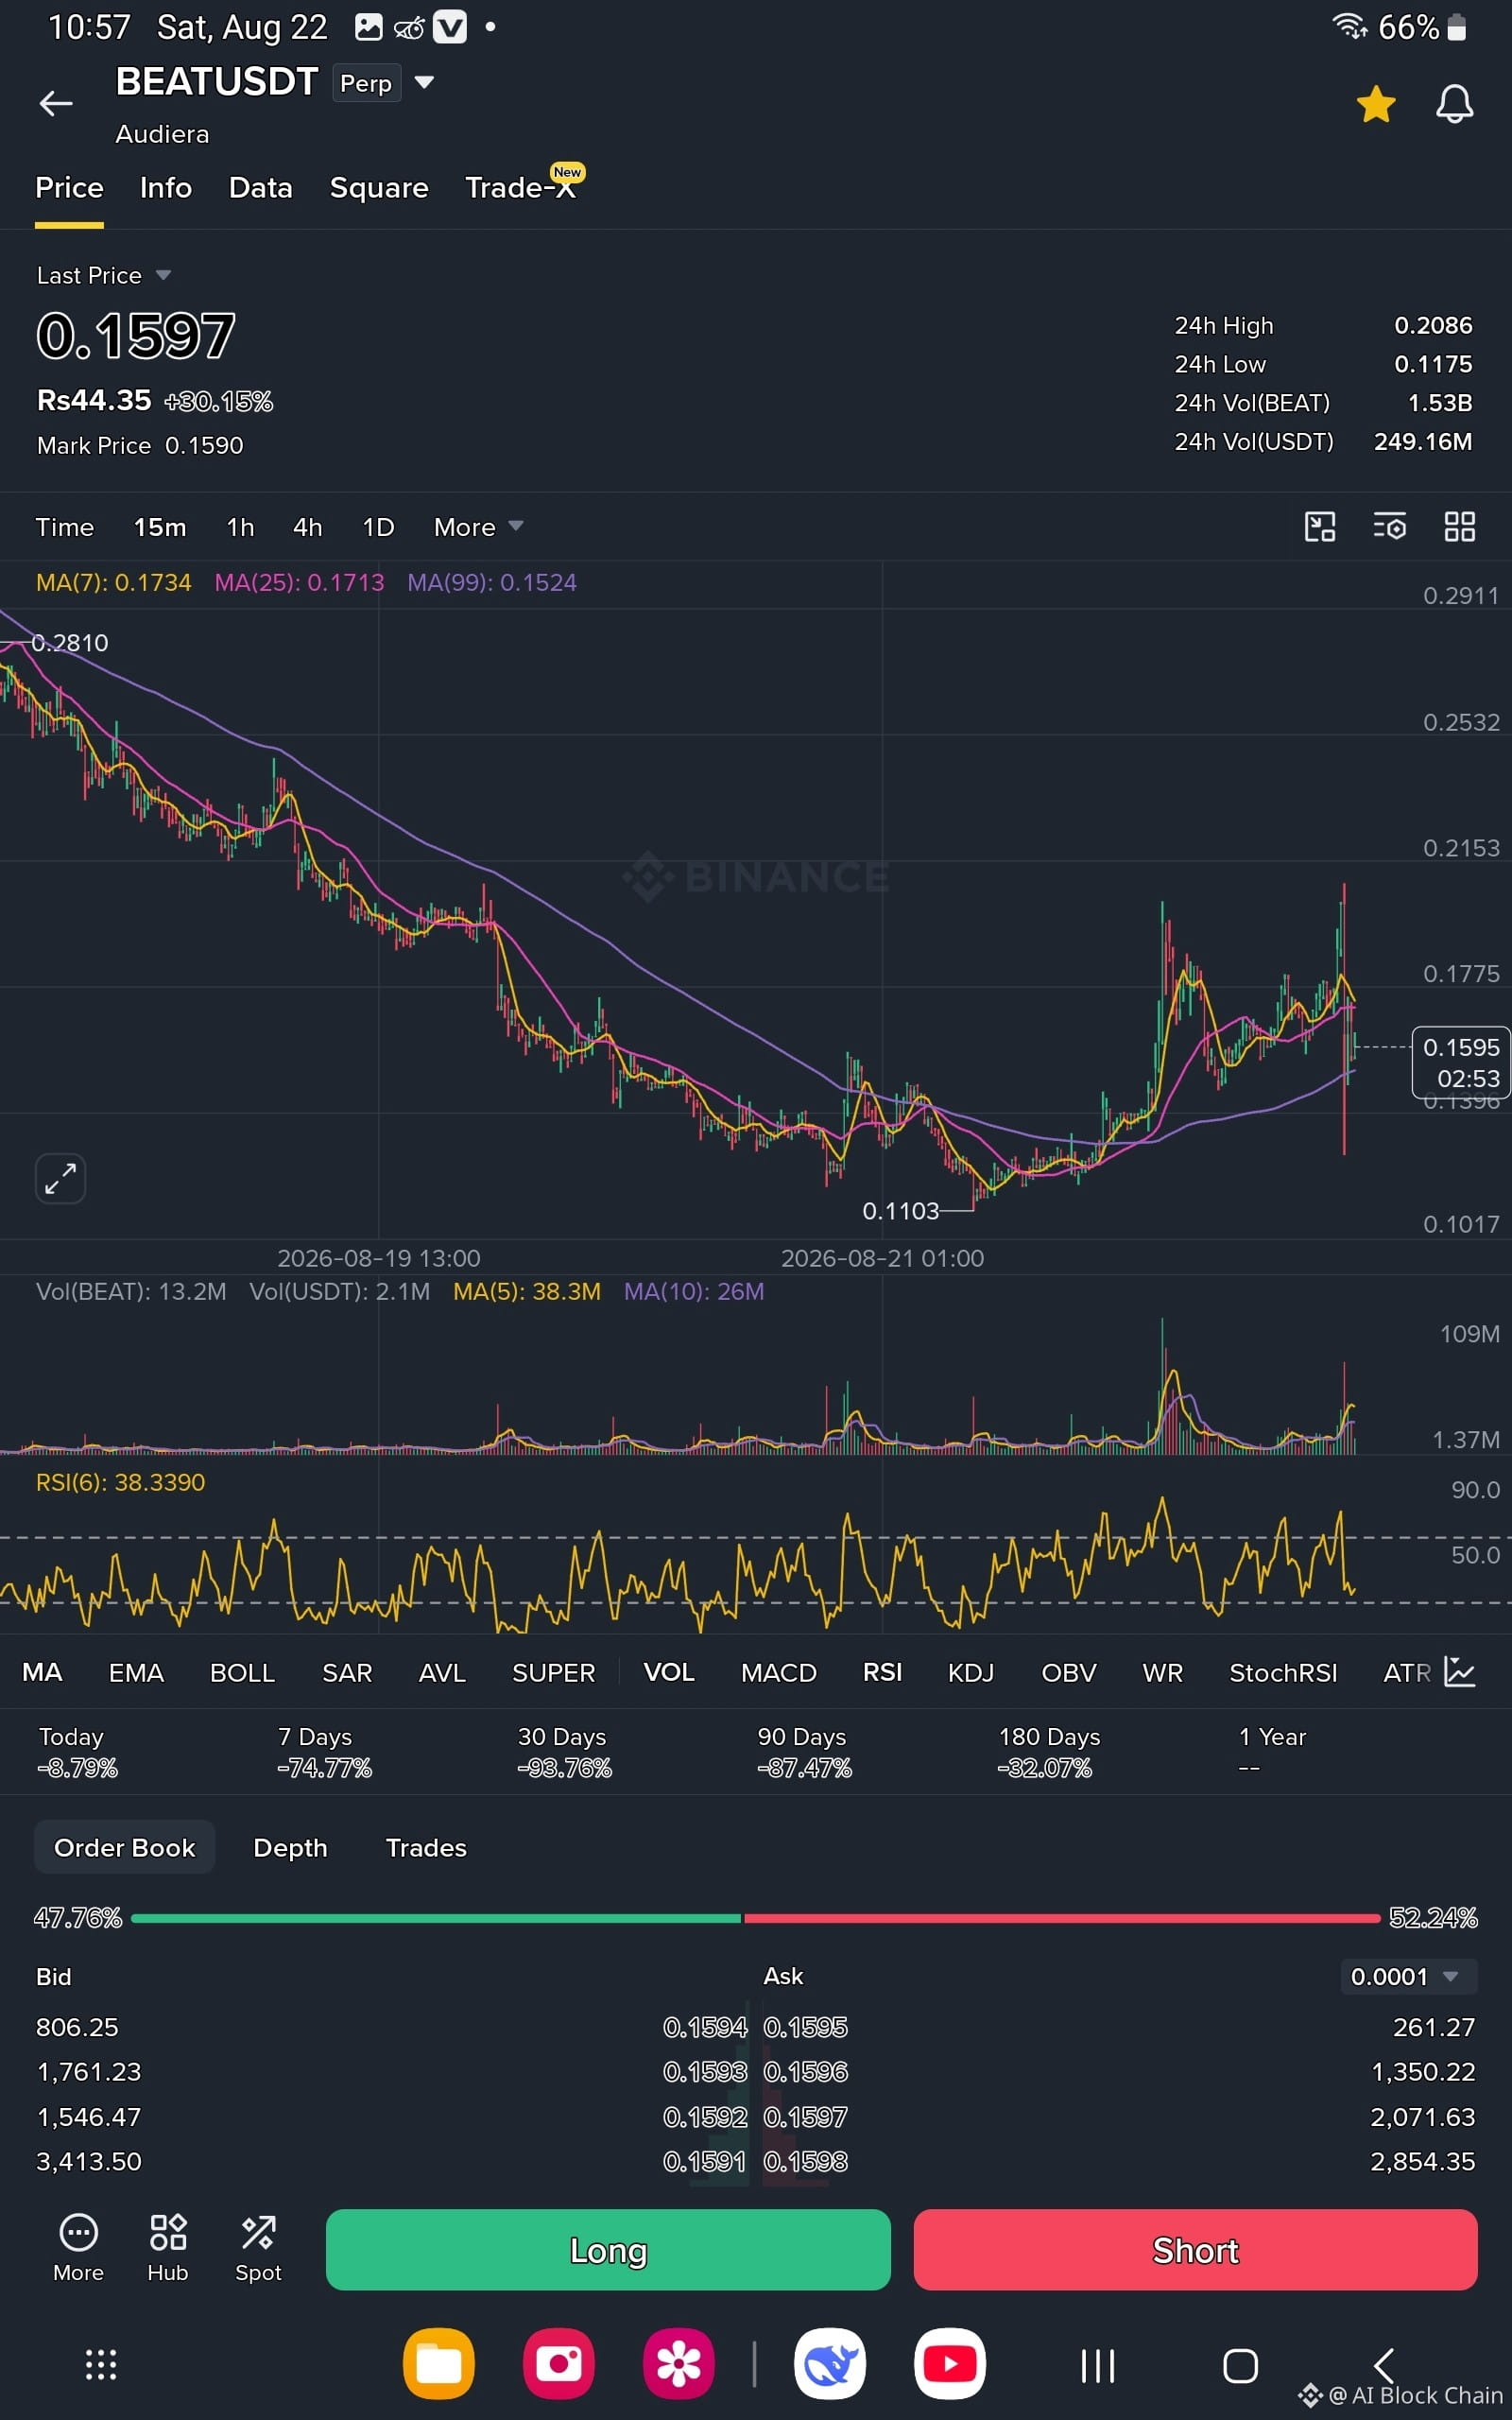Select the Order Book tab
The image size is (1512, 2420).
[125, 1847]
